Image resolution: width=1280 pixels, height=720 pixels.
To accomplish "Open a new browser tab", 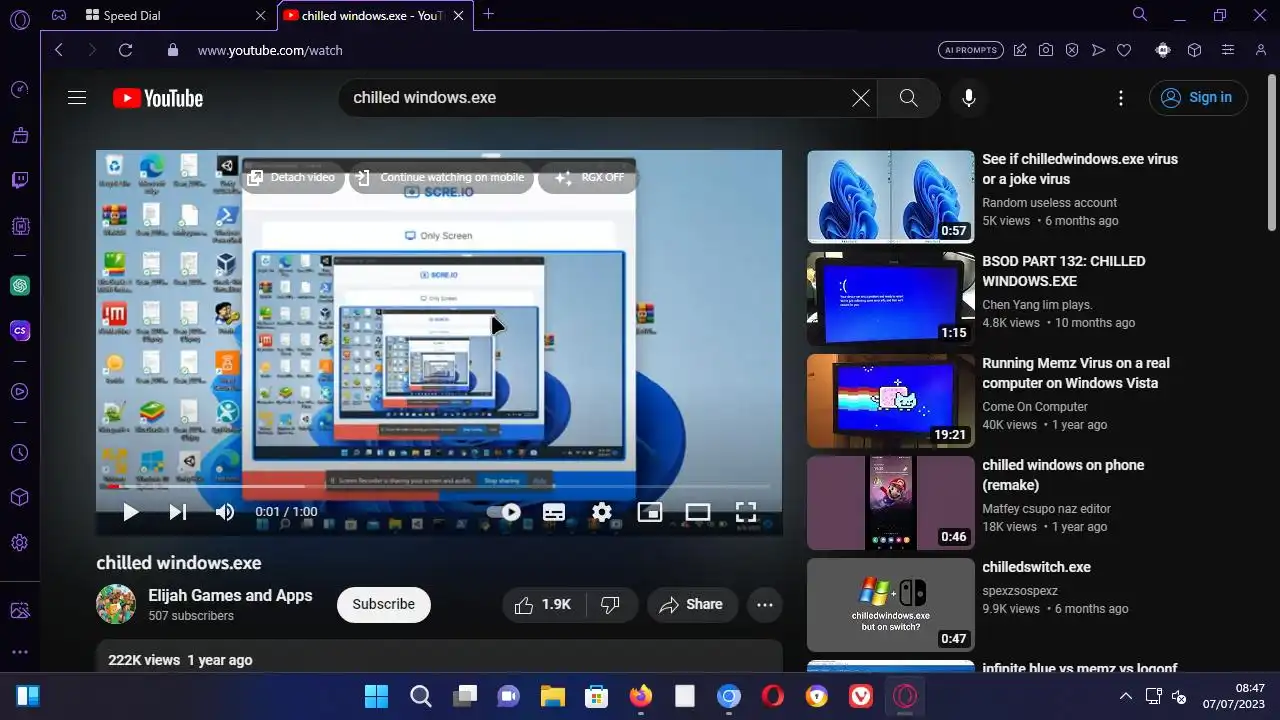I will point(488,15).
